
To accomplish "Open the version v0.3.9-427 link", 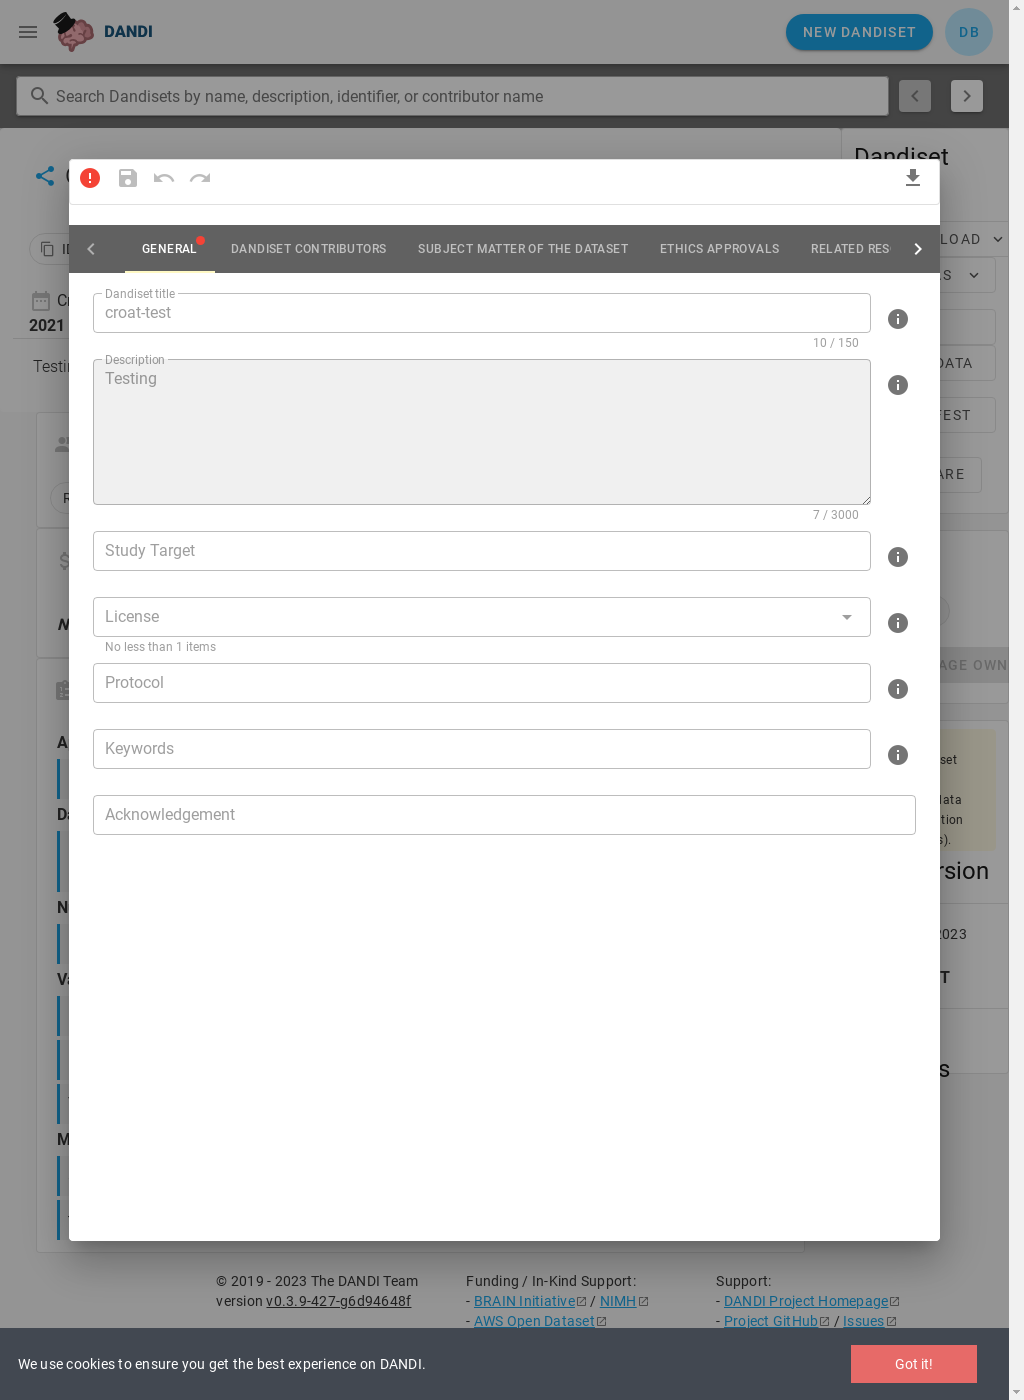I will [338, 1301].
